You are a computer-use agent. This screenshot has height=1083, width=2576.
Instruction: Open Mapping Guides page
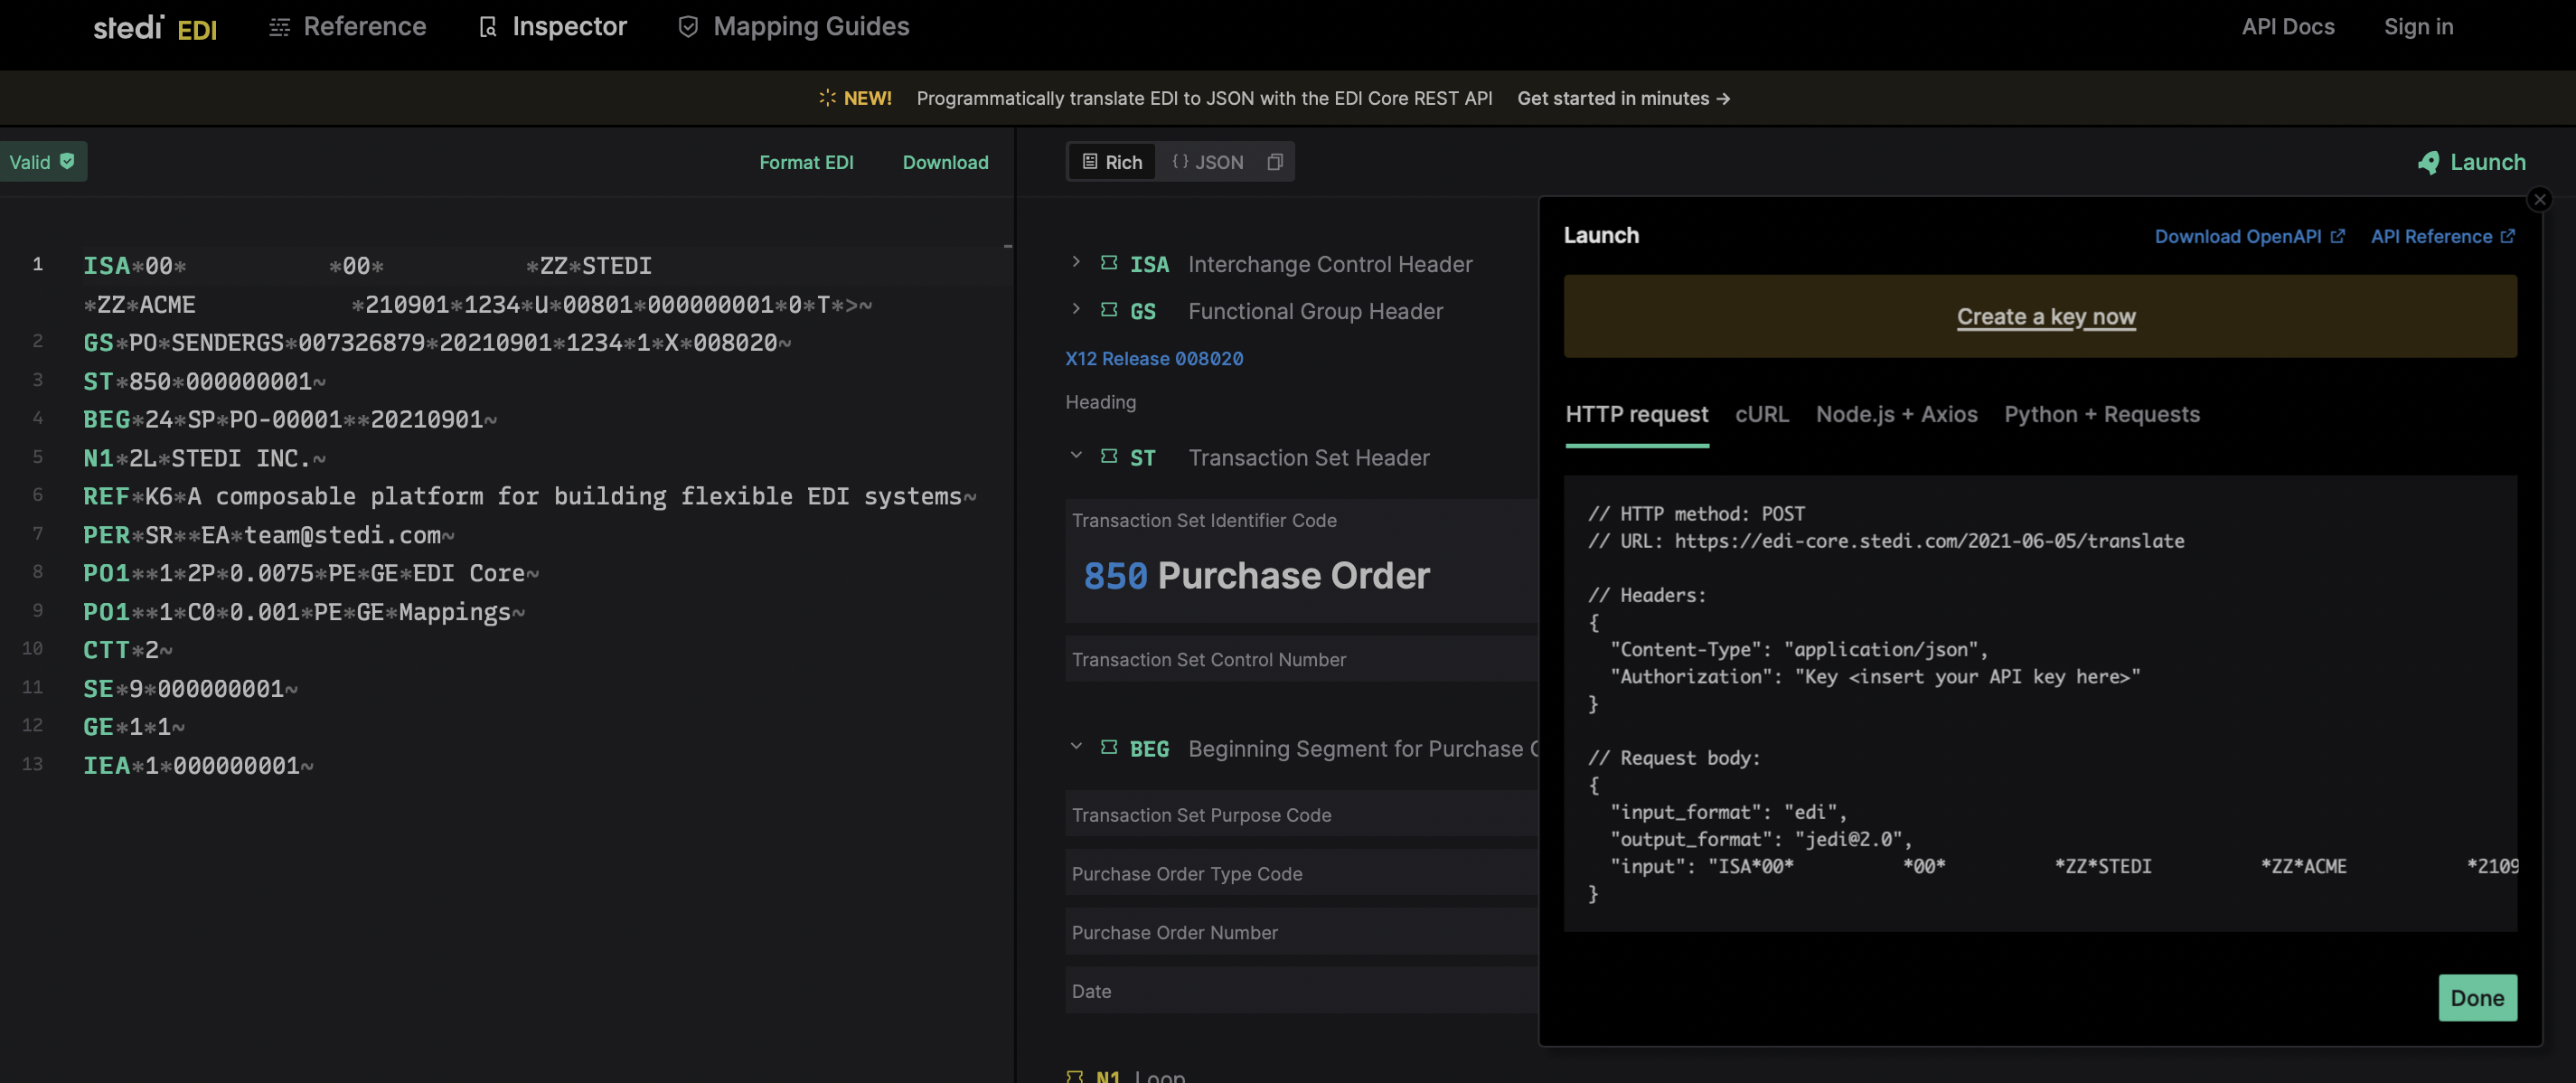(x=794, y=27)
